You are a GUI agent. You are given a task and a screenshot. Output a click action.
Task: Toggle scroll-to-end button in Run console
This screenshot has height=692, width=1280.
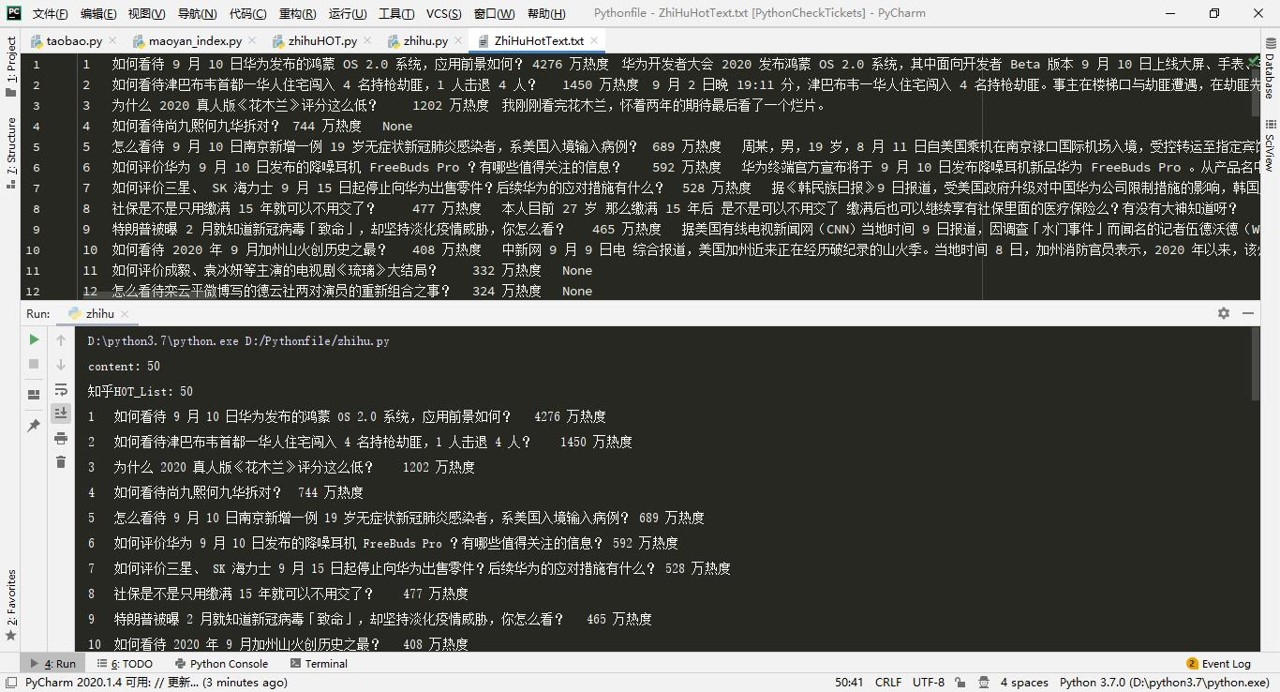(x=61, y=413)
